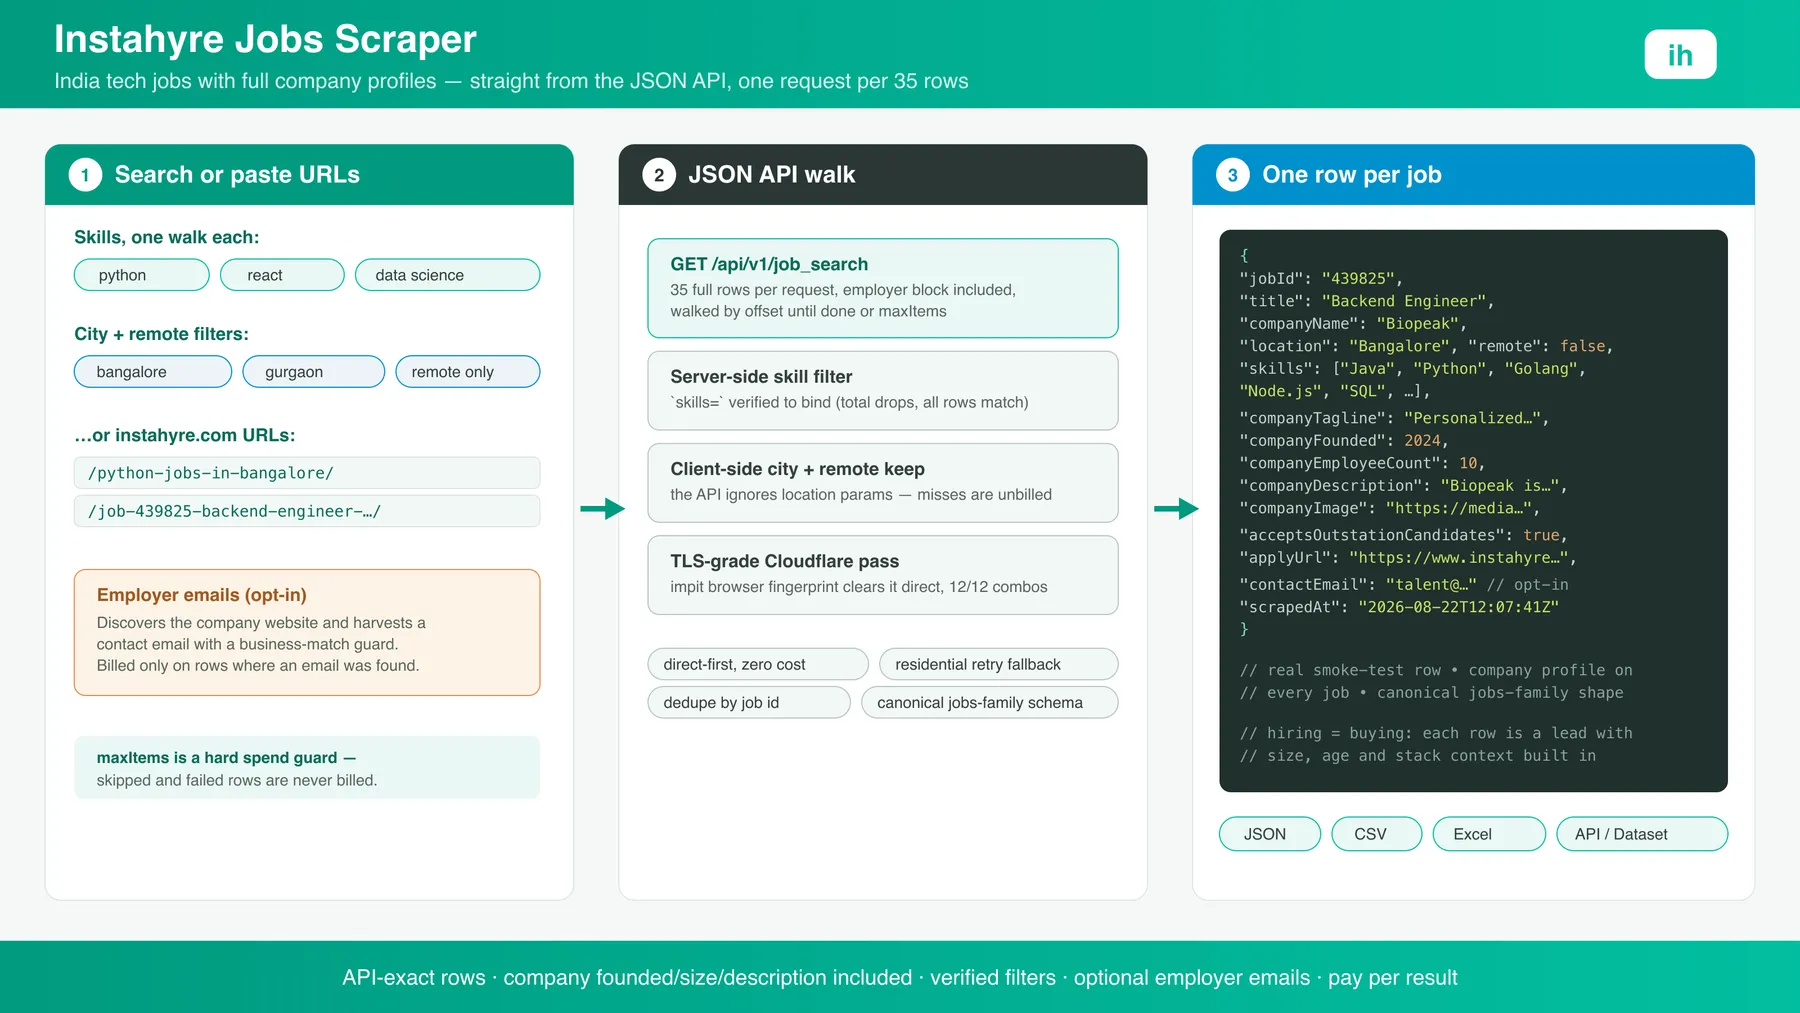The width and height of the screenshot is (1800, 1013).
Task: Click the "companyImage" code line
Action: pos(1389,508)
